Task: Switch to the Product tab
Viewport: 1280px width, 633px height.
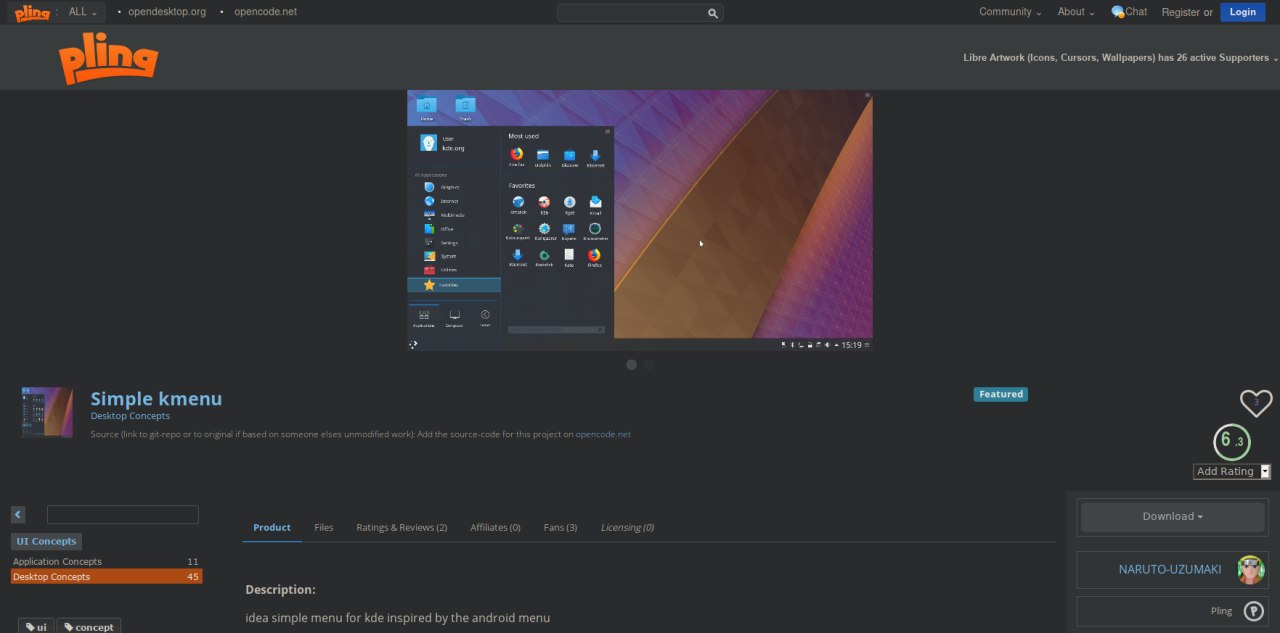Action: (x=272, y=527)
